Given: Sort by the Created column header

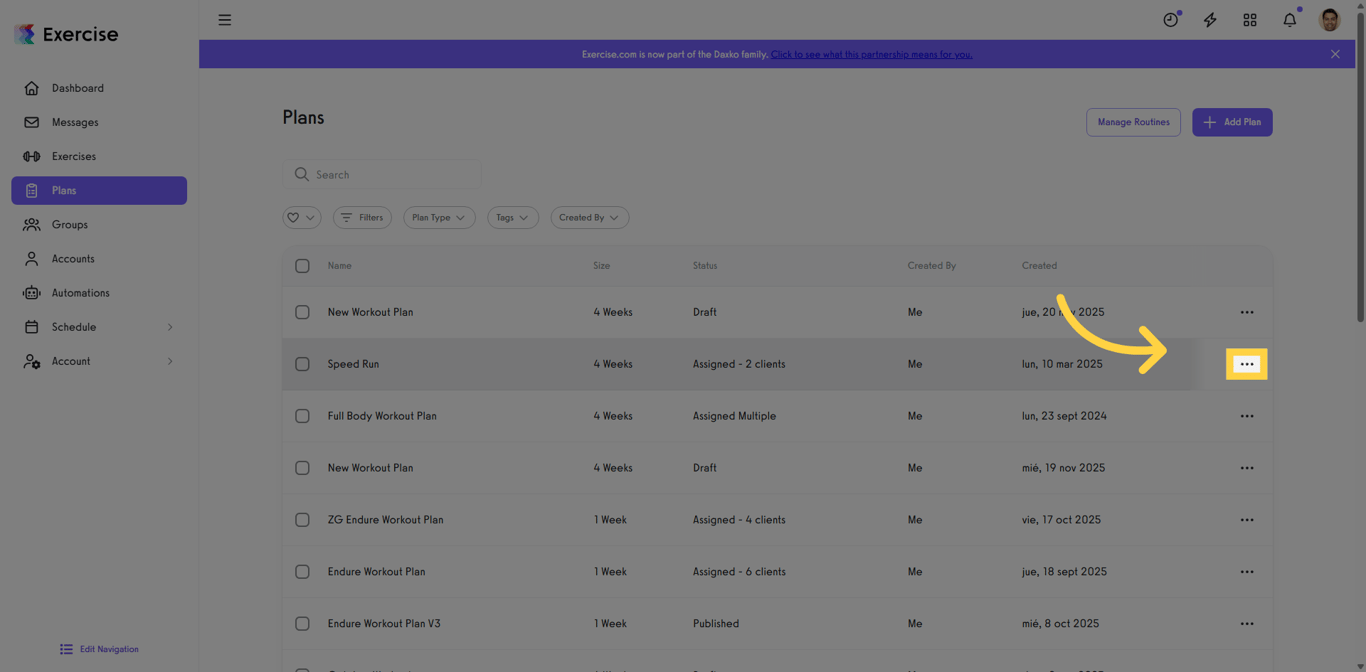Looking at the screenshot, I should click(1039, 266).
